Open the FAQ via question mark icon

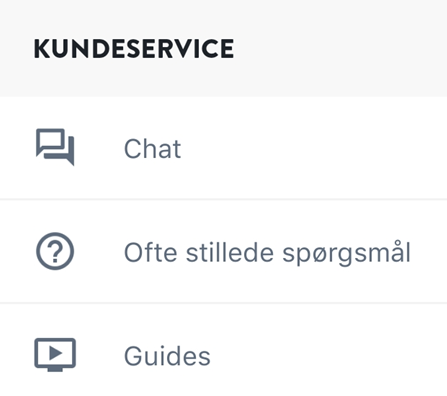pos(55,251)
